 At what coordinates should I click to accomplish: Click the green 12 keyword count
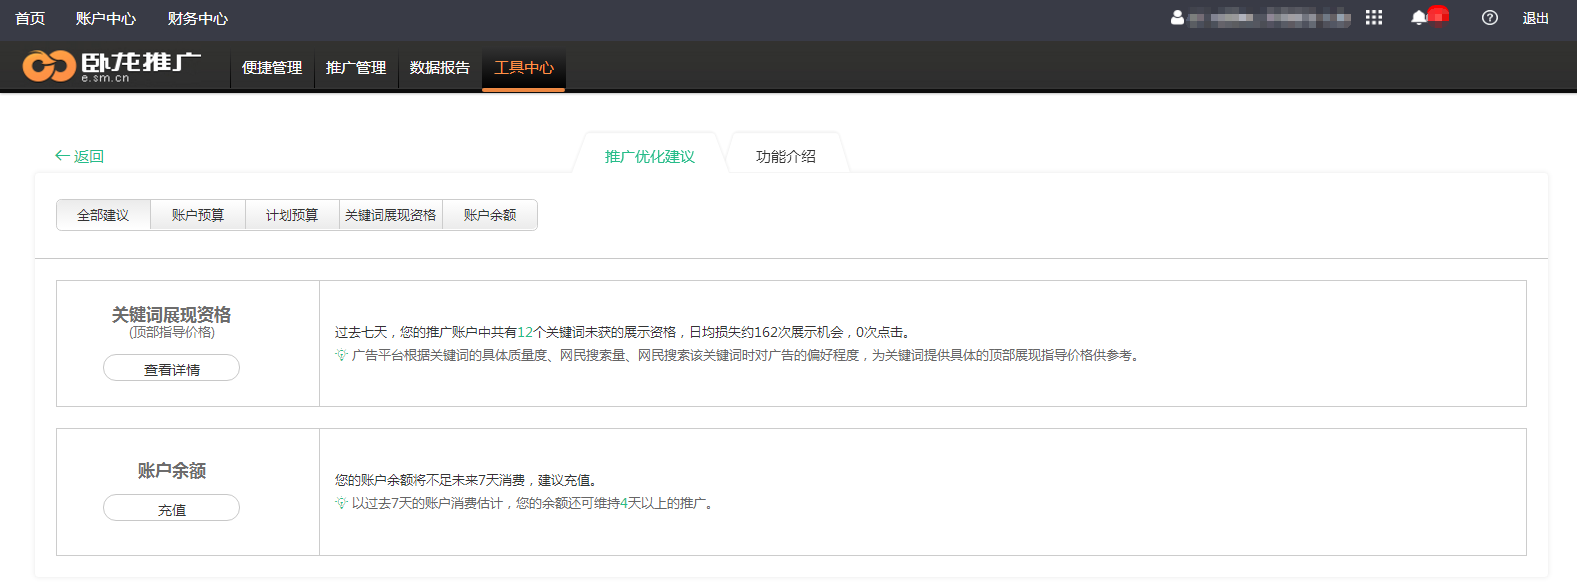[x=525, y=332]
